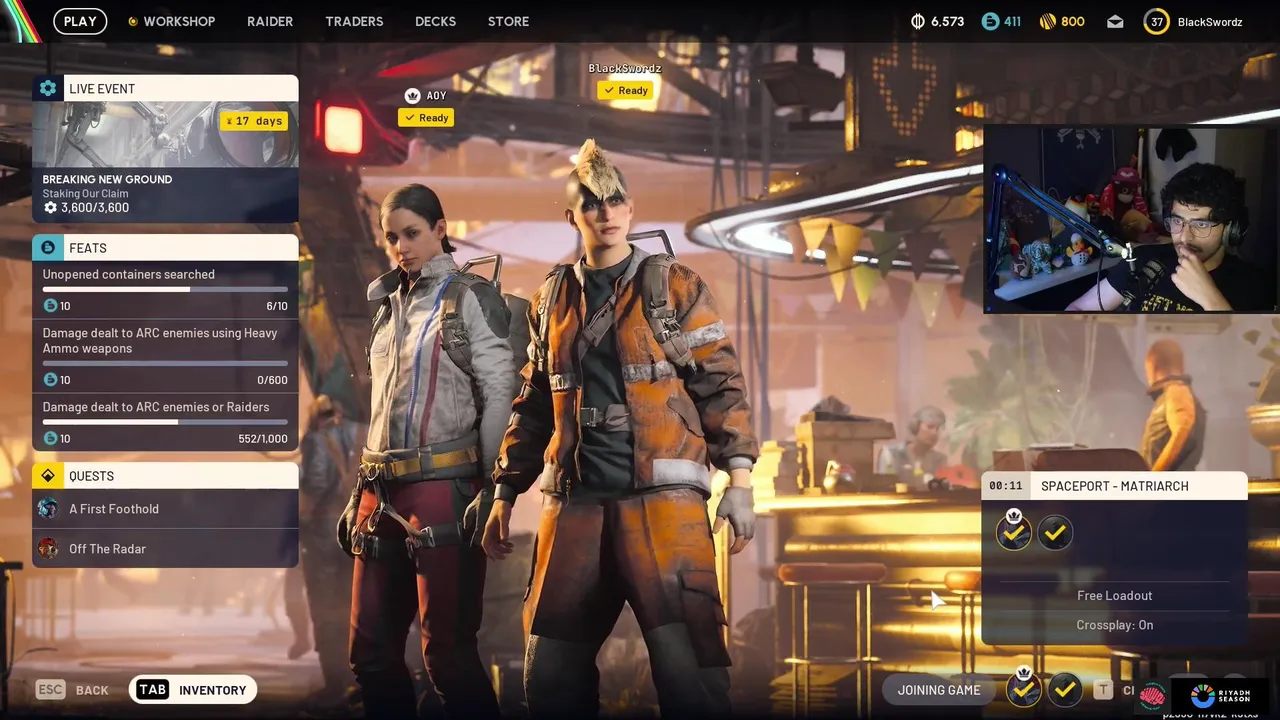Click the Live Event gear icon
1280x720 pixels.
(48, 88)
